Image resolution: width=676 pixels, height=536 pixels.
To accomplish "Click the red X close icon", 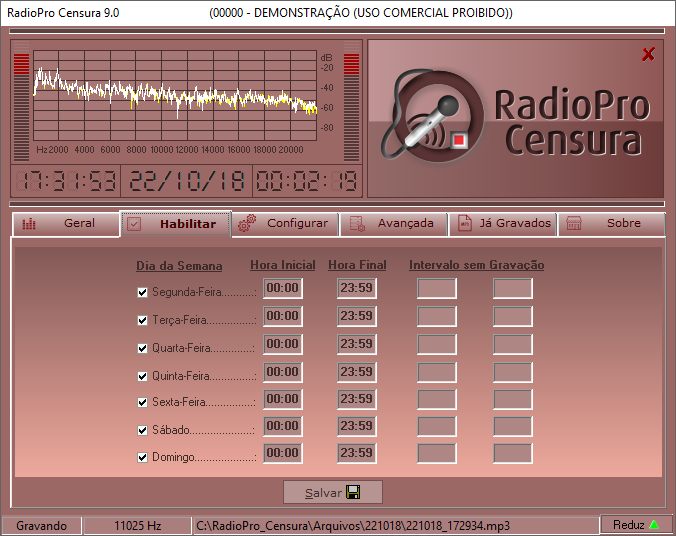I will click(648, 54).
